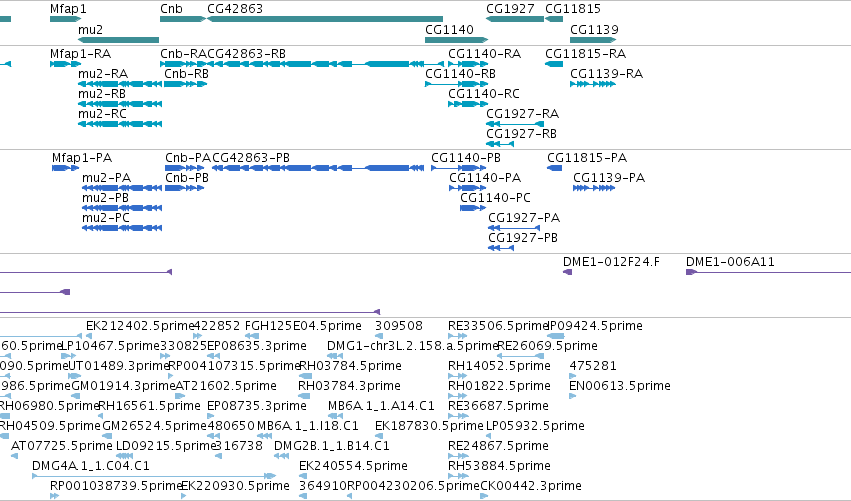Select the CG1140 gene span bar

(456, 40)
